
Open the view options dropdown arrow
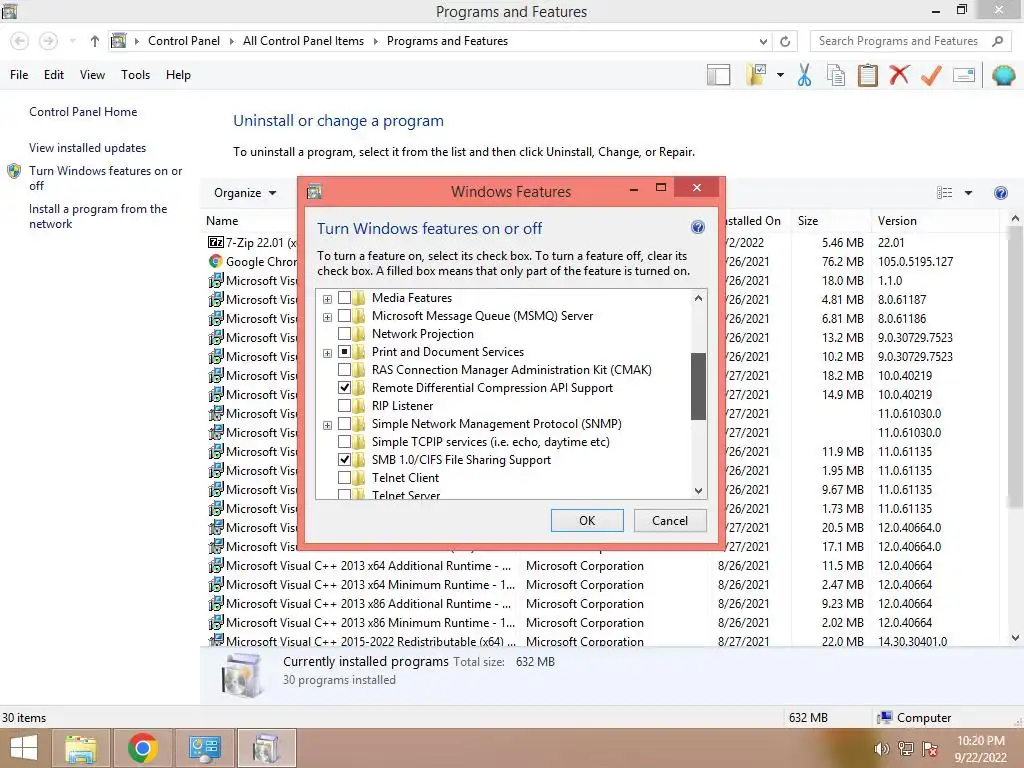968,193
